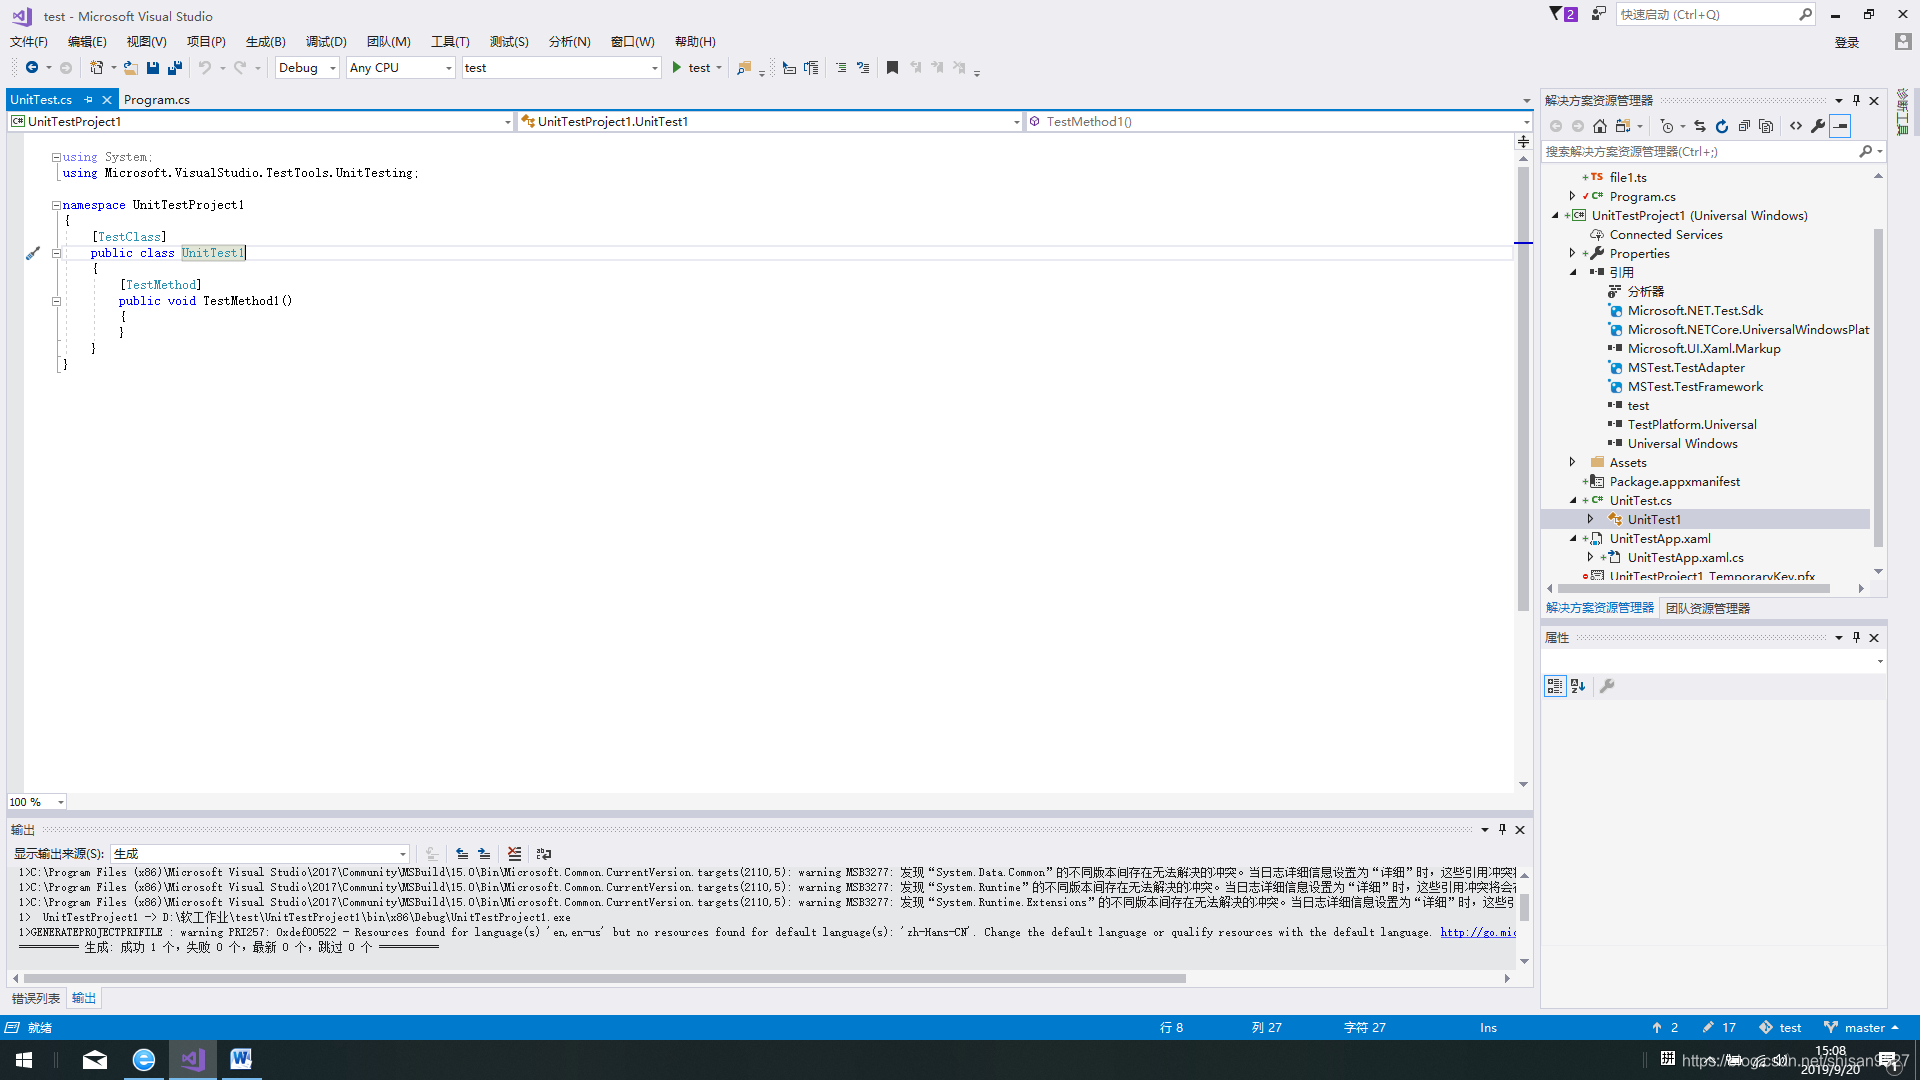This screenshot has width=1920, height=1080.
Task: Click the 17 pending changes indicator
Action: point(1719,1028)
